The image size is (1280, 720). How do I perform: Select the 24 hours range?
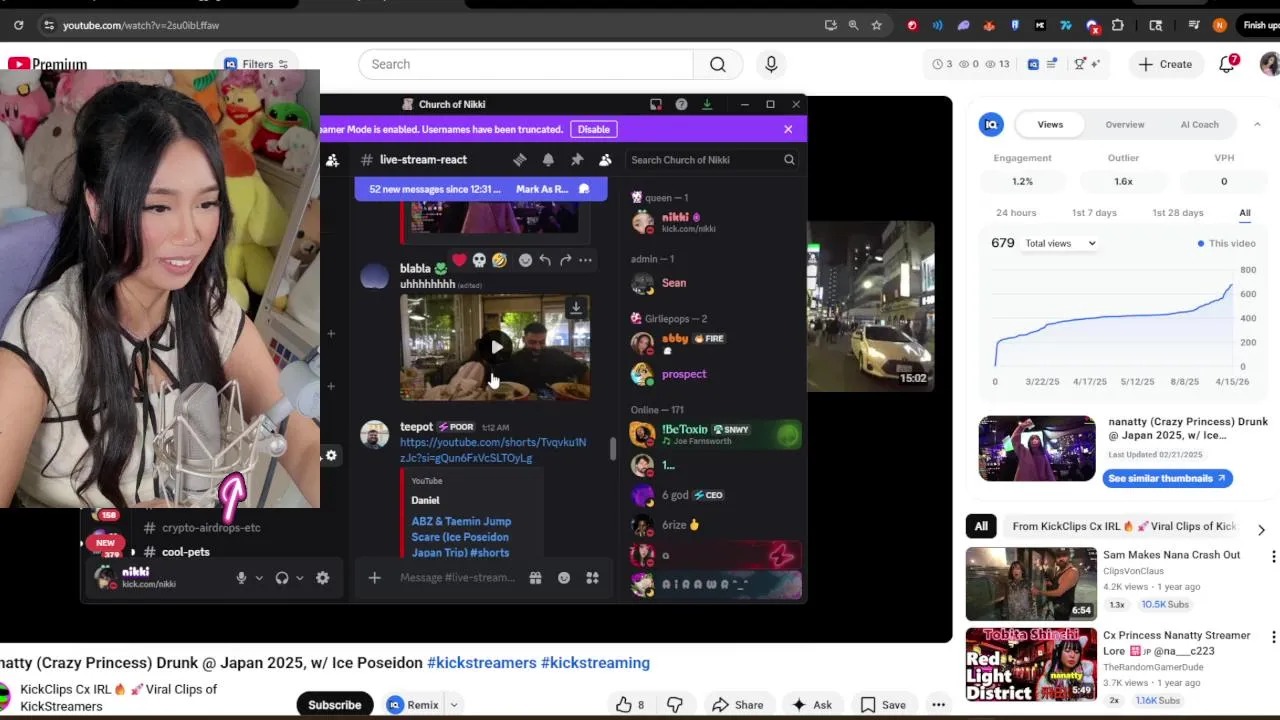[1016, 213]
